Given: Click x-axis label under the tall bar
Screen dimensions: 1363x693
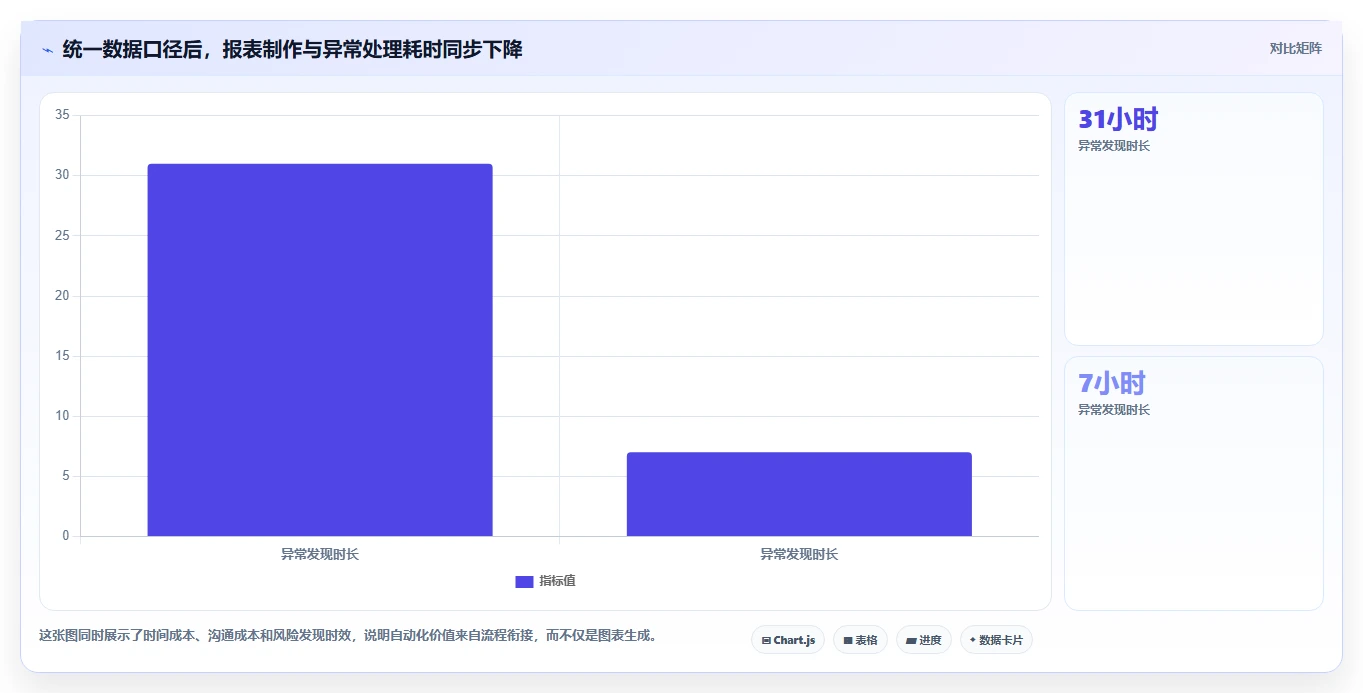Looking at the screenshot, I should tap(320, 554).
